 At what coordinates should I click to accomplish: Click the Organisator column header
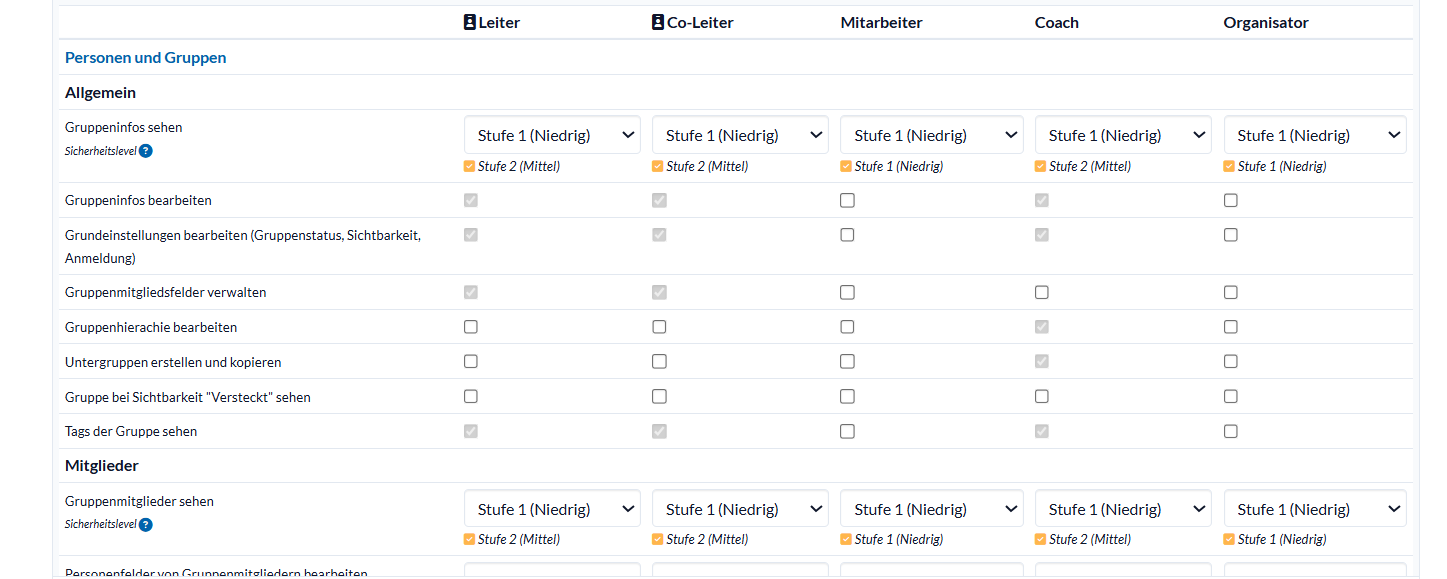point(1265,22)
